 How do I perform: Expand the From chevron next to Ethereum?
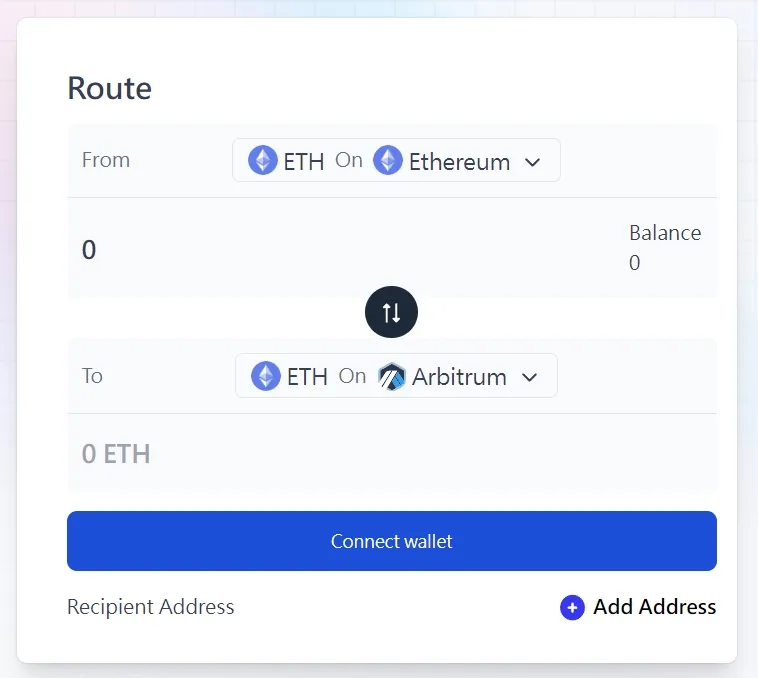tap(533, 162)
